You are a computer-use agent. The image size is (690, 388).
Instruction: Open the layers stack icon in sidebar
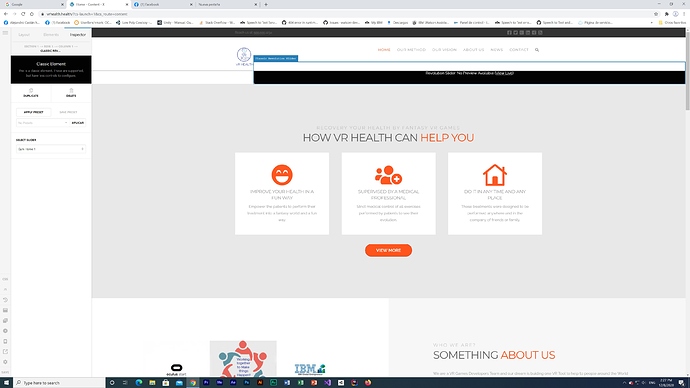(5, 321)
